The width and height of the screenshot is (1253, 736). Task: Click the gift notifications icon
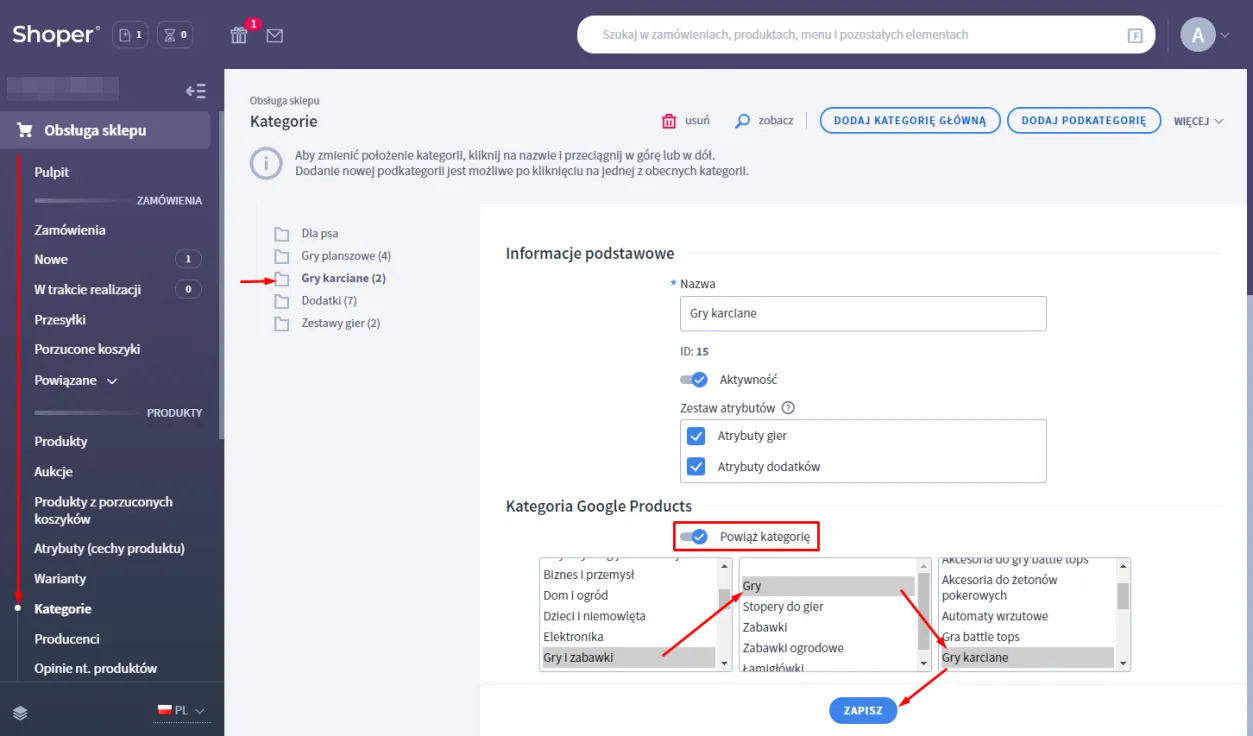(x=238, y=35)
